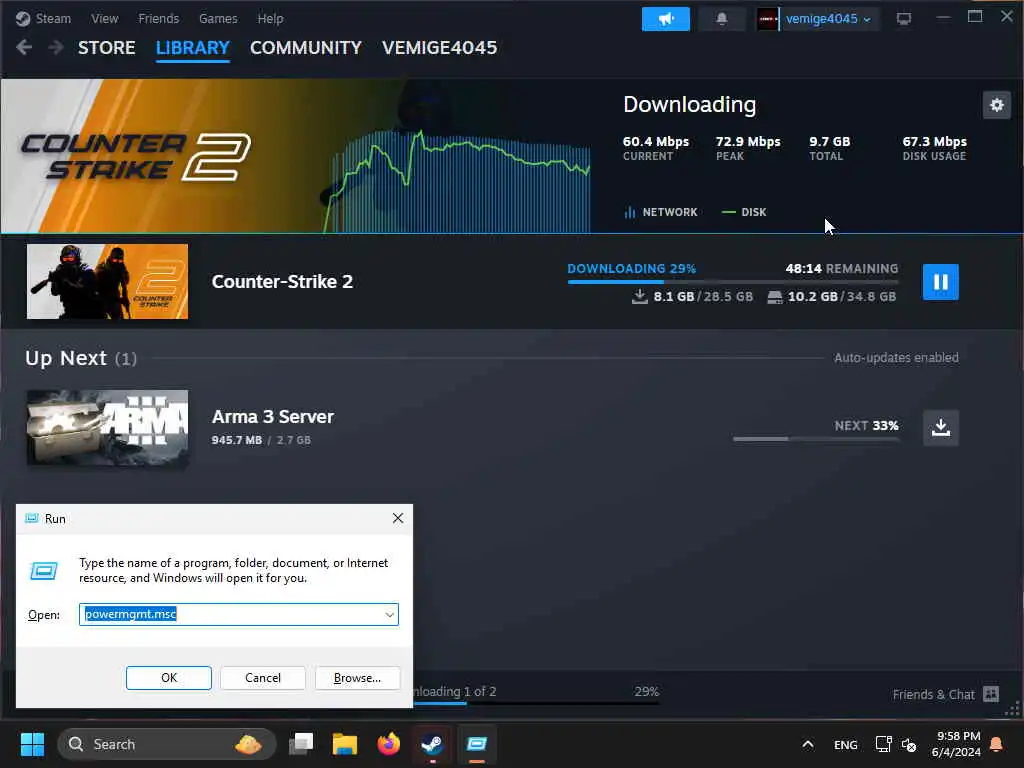Open the notifications bell in Steam

pyautogui.click(x=722, y=19)
